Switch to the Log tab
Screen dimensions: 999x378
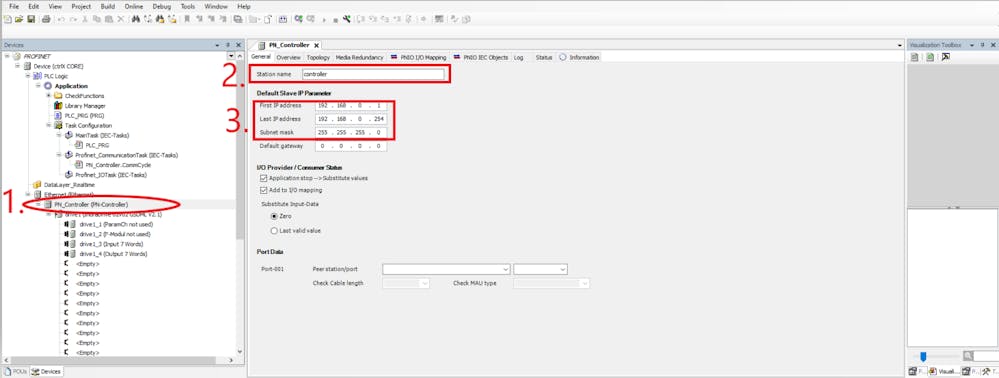pyautogui.click(x=519, y=57)
